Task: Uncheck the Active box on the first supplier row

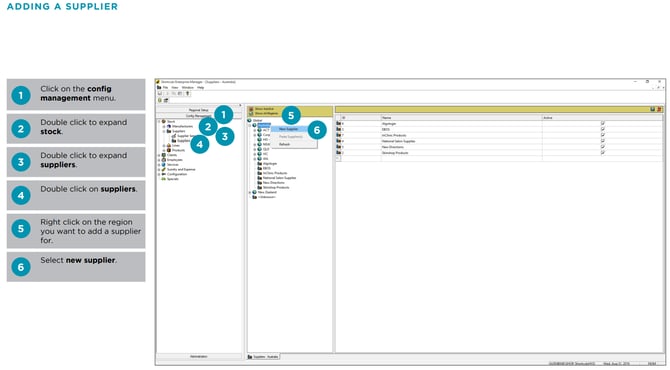Action: coord(602,123)
